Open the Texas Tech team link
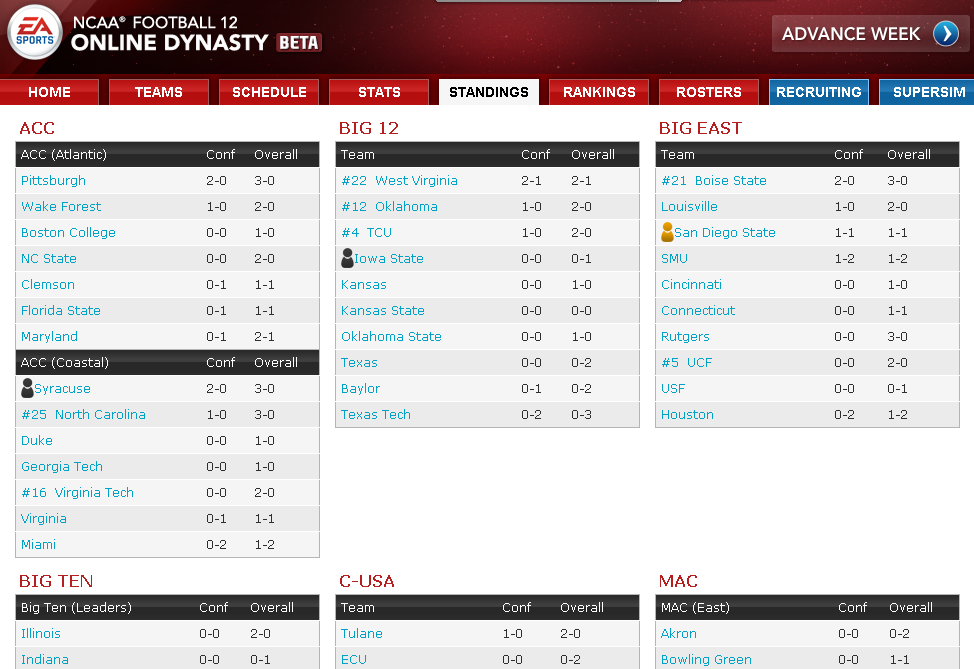The width and height of the screenshot is (974, 669). click(376, 414)
